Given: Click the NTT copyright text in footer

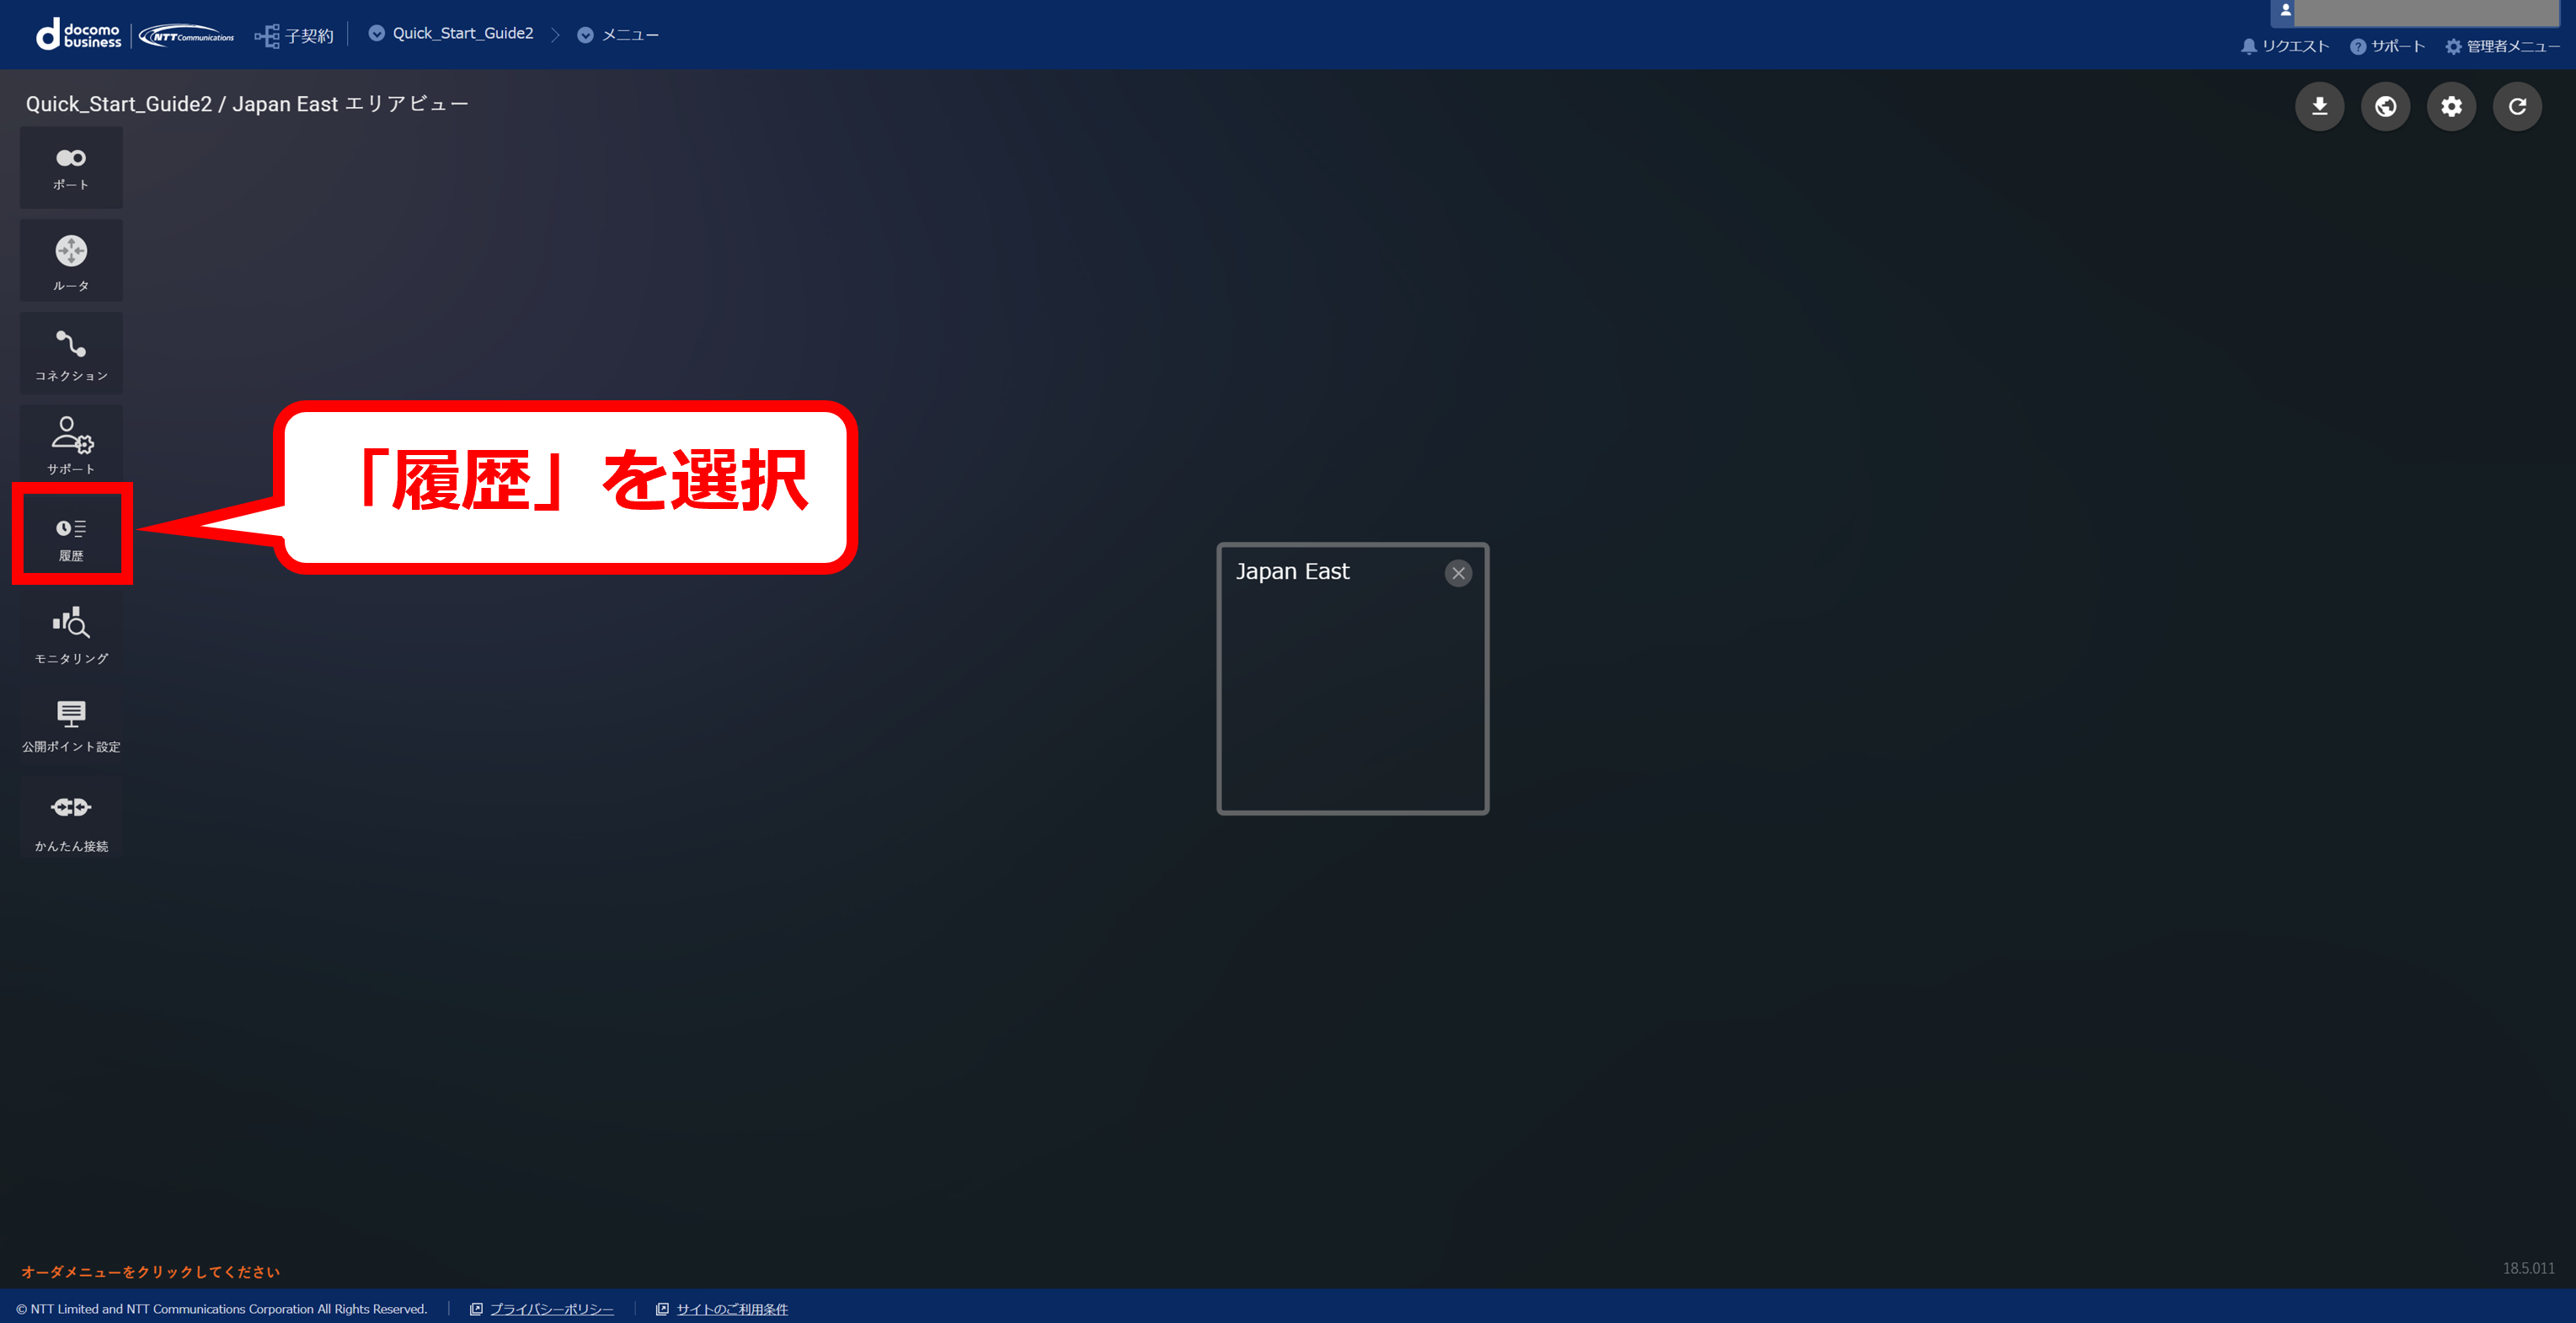Looking at the screenshot, I should [222, 1309].
